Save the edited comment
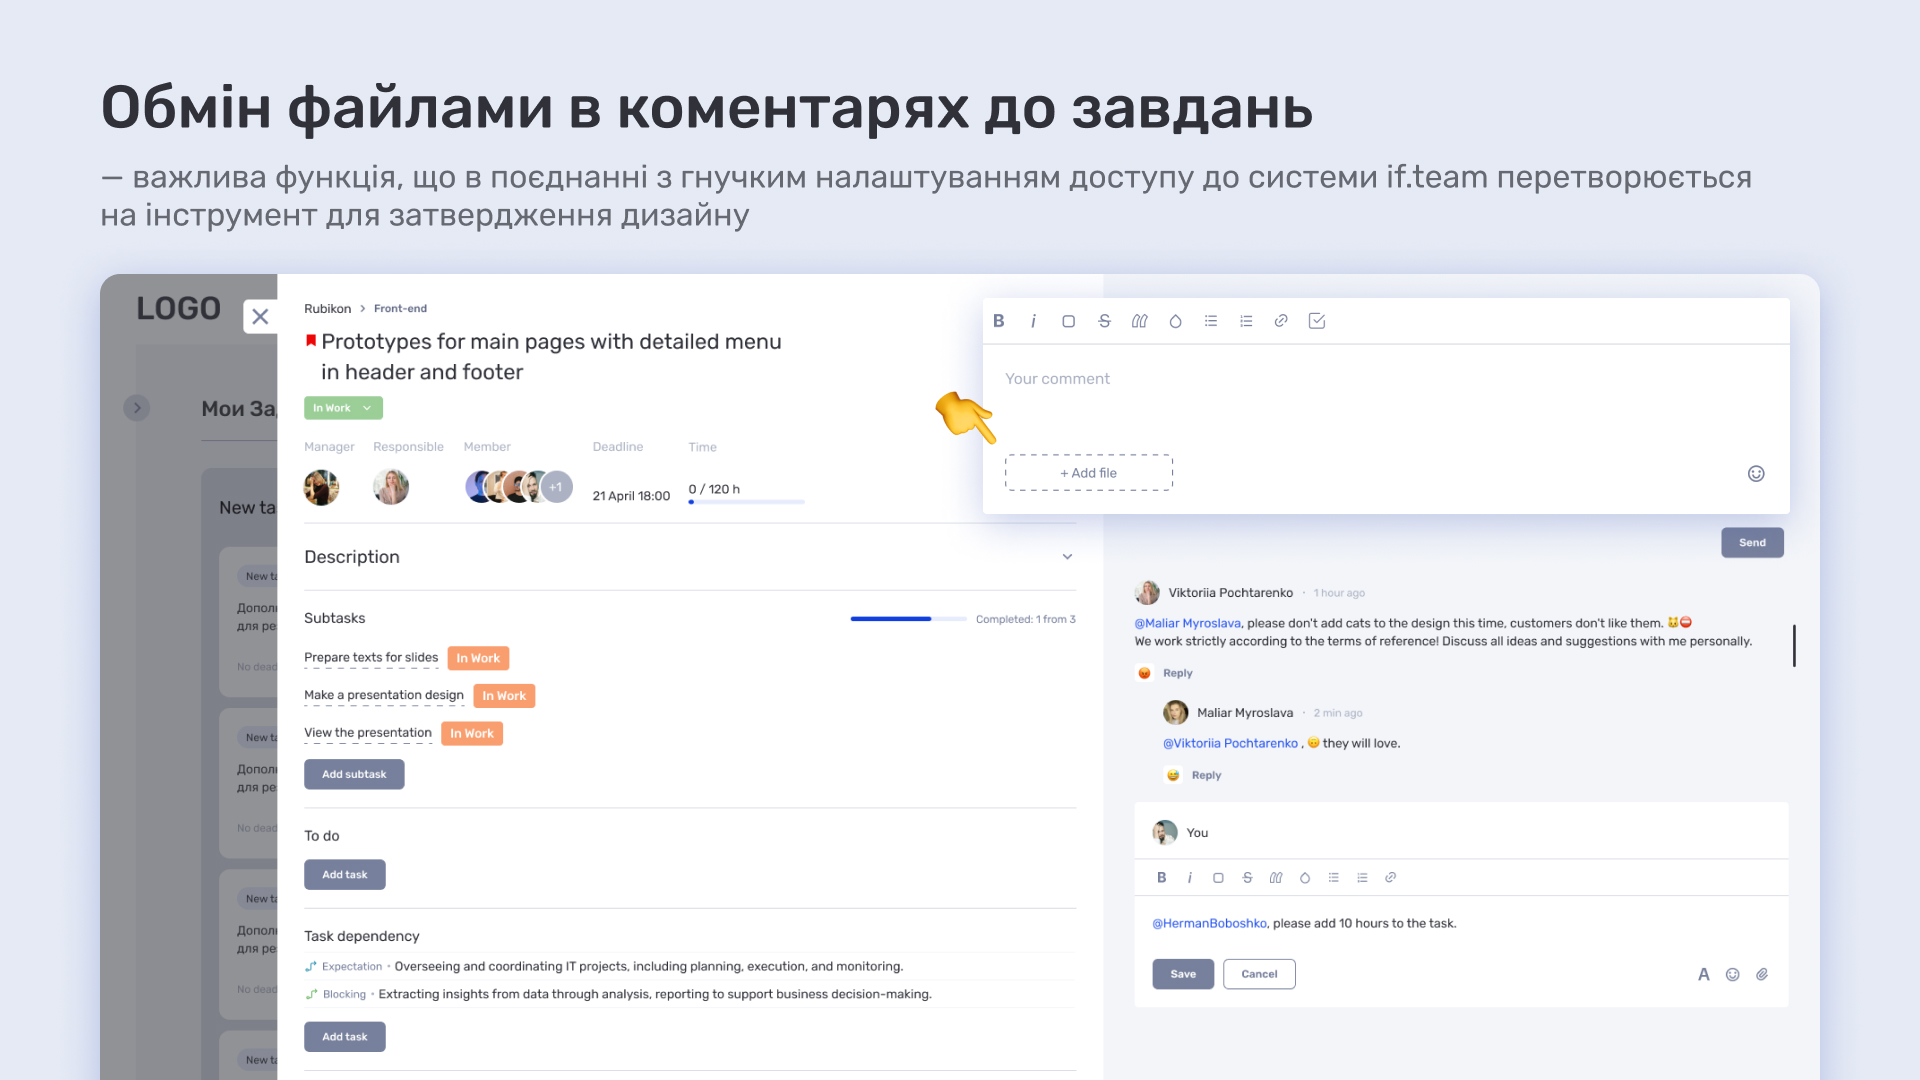Screen dimensions: 1920x1080 (1183, 974)
